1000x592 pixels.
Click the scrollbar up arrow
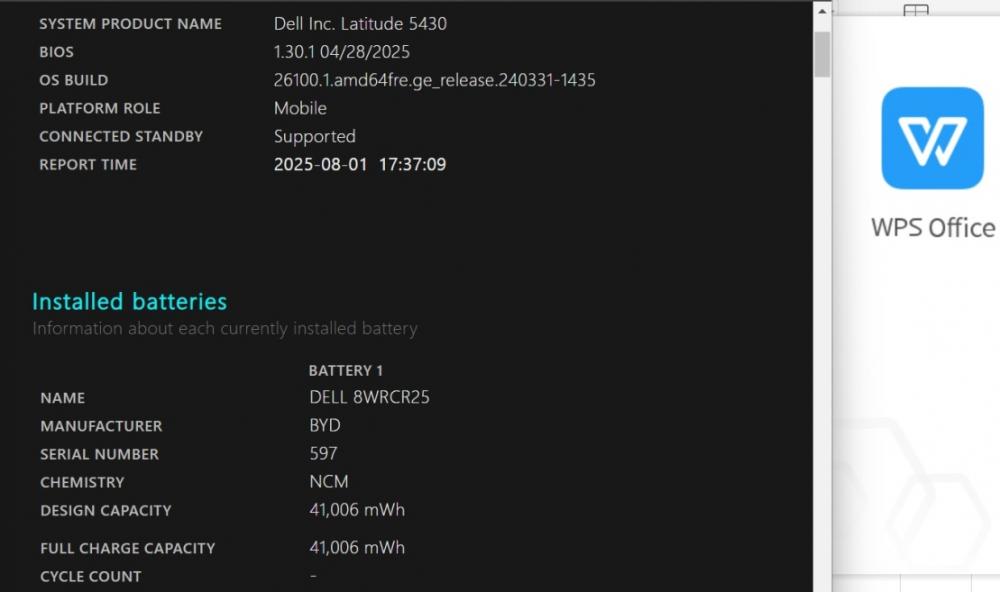point(822,11)
